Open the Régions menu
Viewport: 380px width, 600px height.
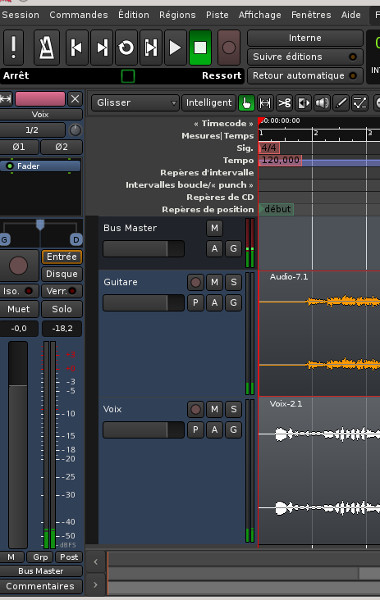click(177, 15)
